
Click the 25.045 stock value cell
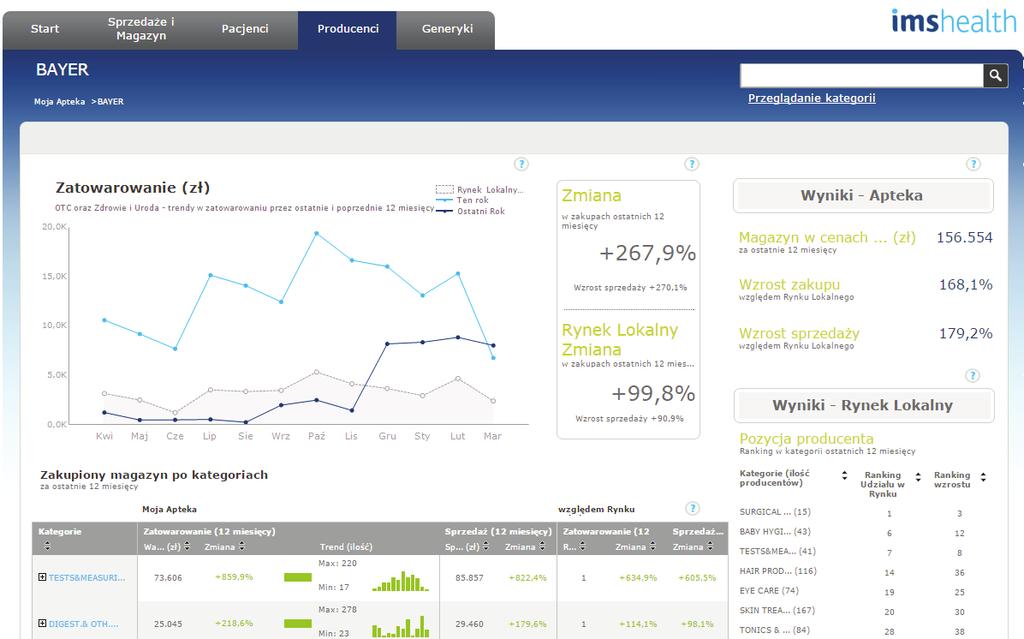click(168, 624)
